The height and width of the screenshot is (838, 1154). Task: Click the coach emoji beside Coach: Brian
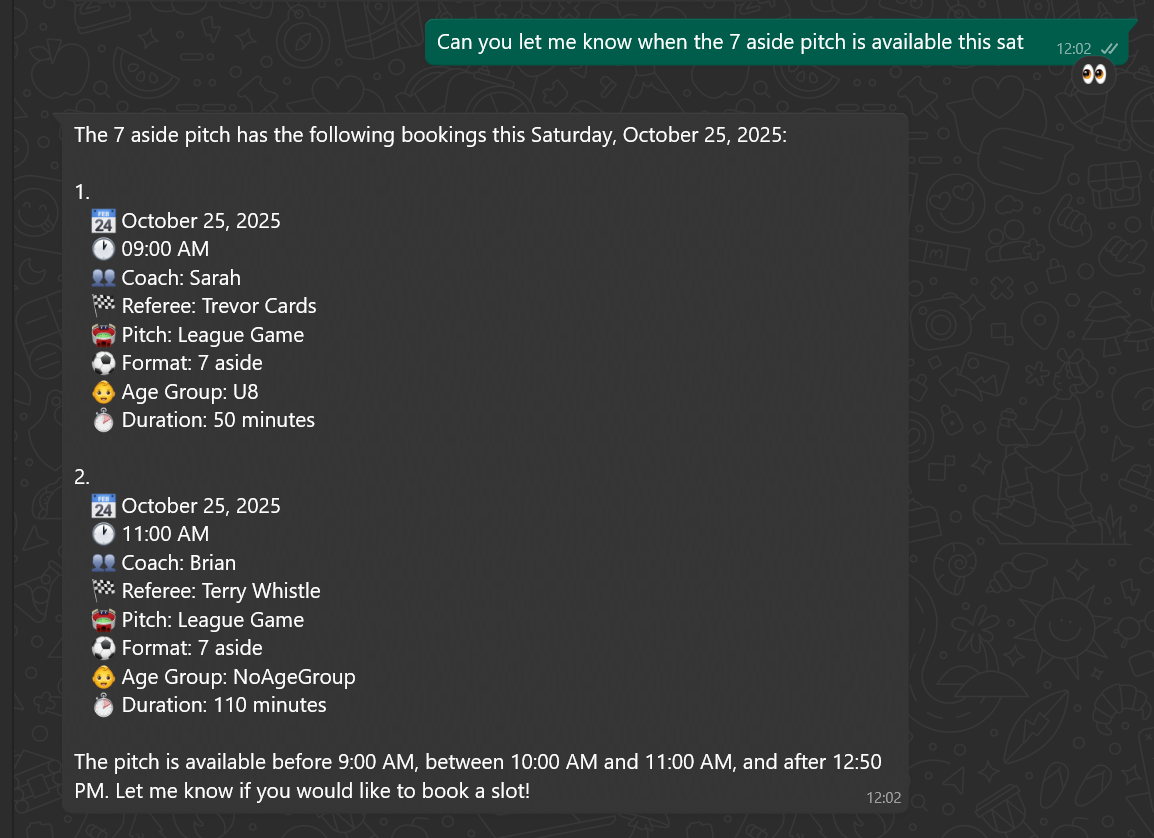(103, 563)
